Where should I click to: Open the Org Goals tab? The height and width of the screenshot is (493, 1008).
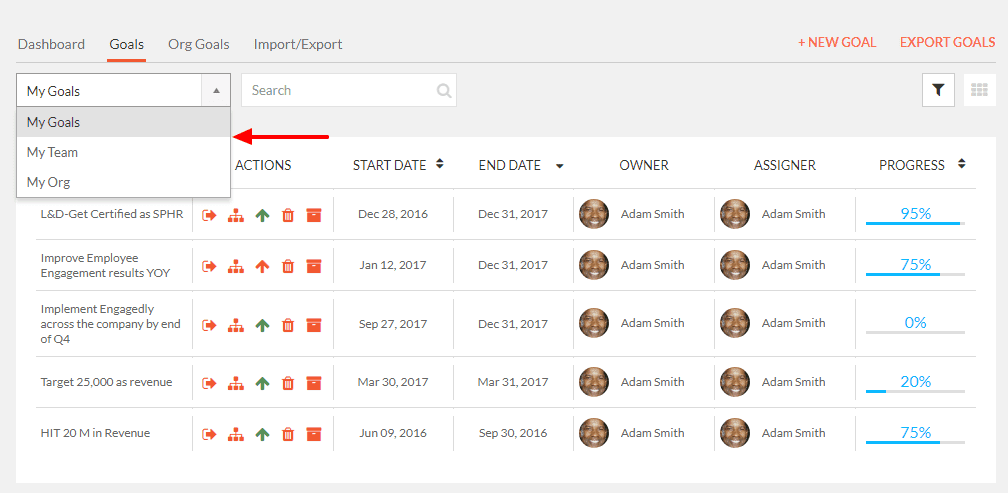click(x=199, y=44)
